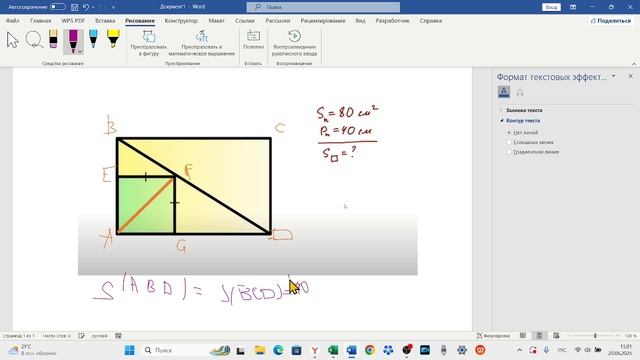Open Excel from the taskbar
The width and height of the screenshot is (640, 360).
pyautogui.click(x=333, y=350)
